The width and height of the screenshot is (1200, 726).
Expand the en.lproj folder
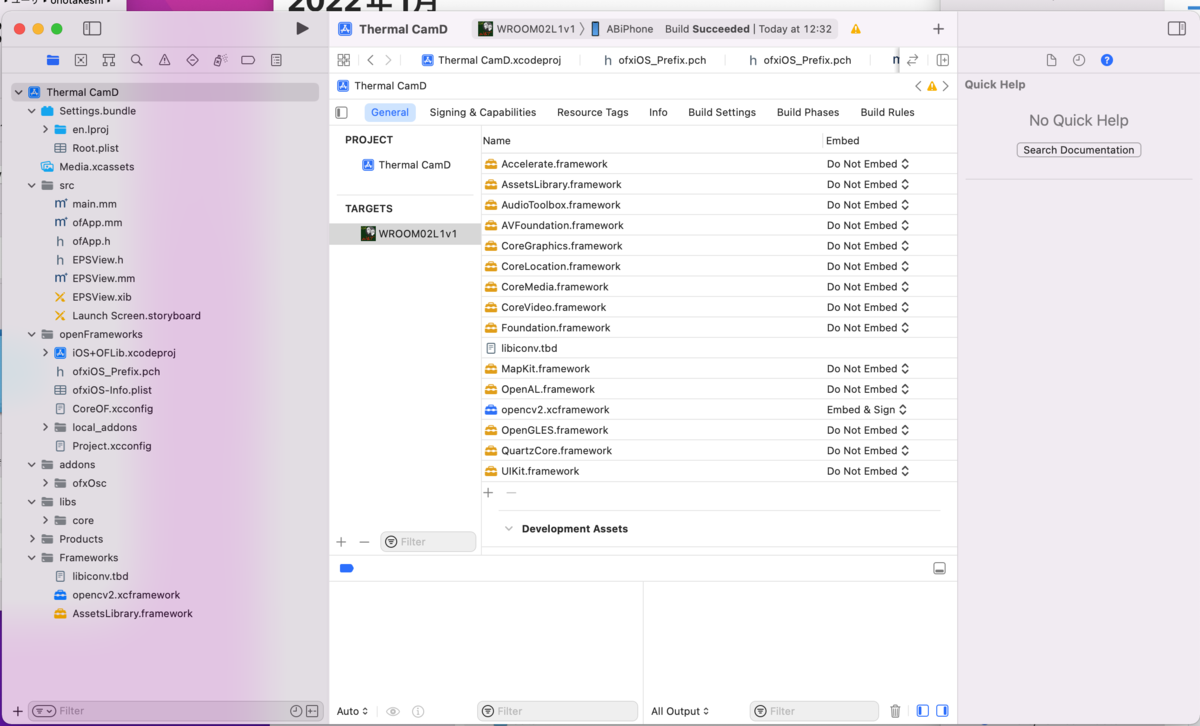[46, 130]
